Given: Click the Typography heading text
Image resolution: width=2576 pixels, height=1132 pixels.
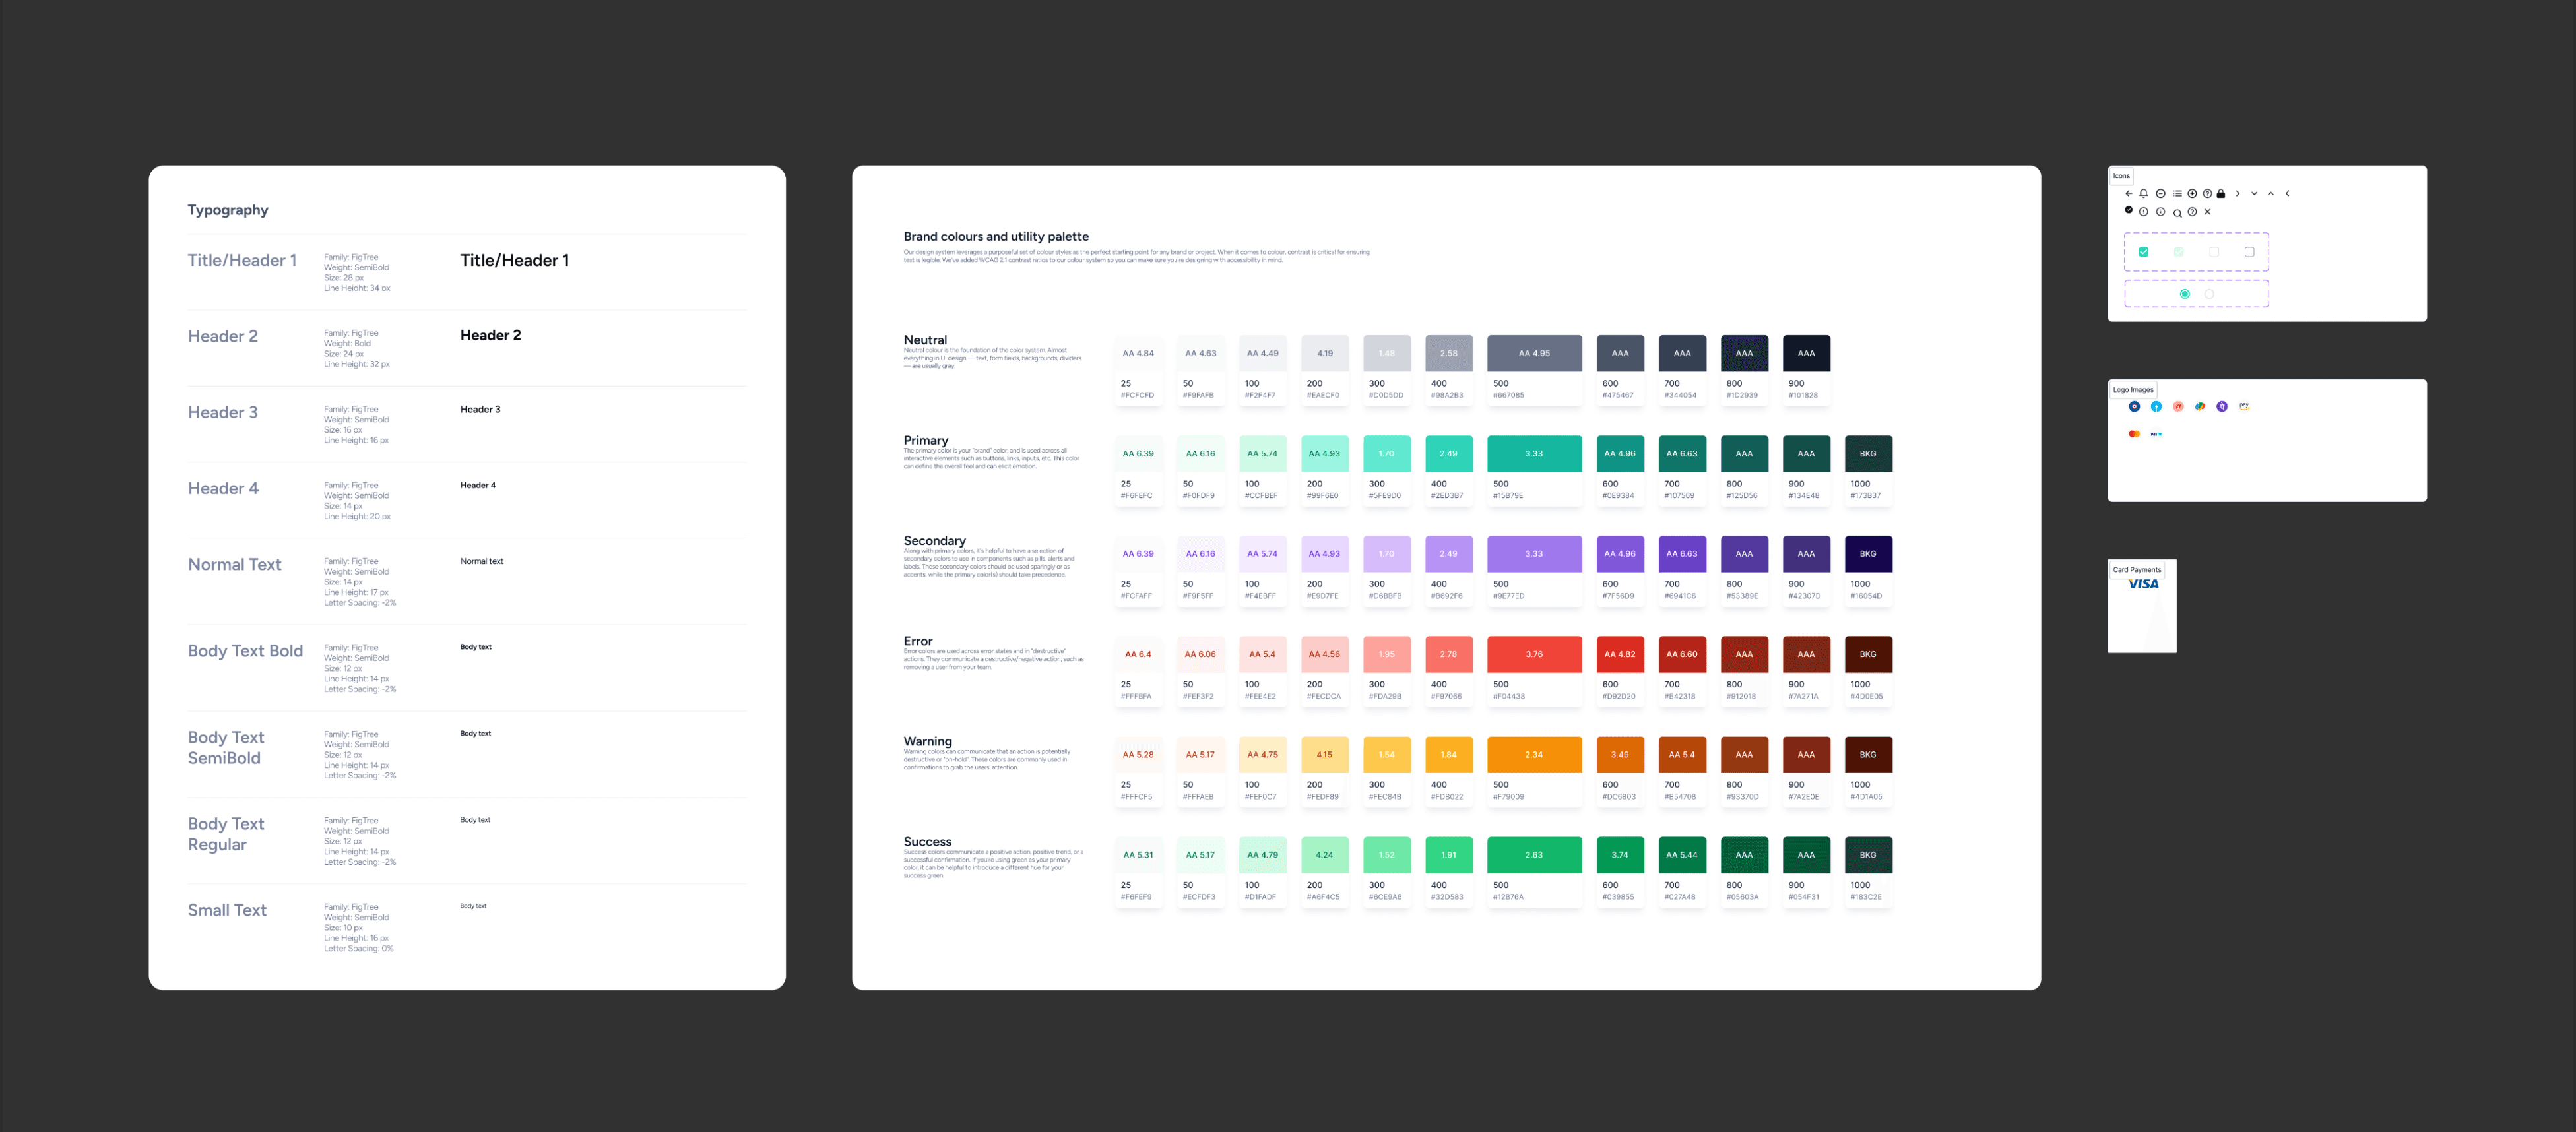Looking at the screenshot, I should pyautogui.click(x=228, y=210).
